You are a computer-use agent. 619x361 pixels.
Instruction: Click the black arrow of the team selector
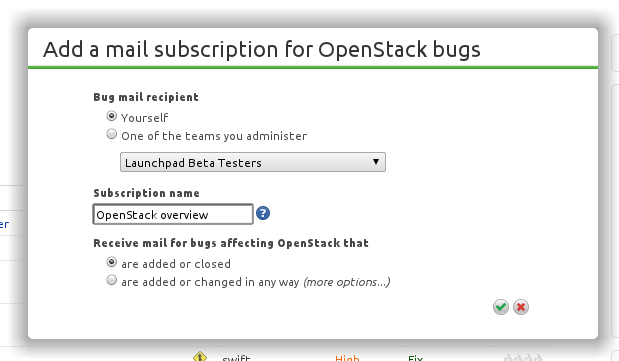(x=376, y=162)
